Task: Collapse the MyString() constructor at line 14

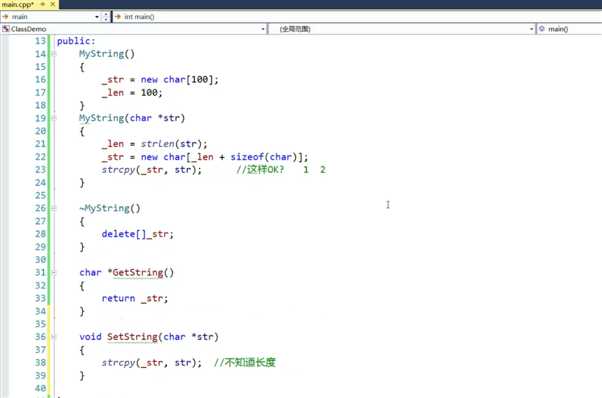Action: coord(54,54)
